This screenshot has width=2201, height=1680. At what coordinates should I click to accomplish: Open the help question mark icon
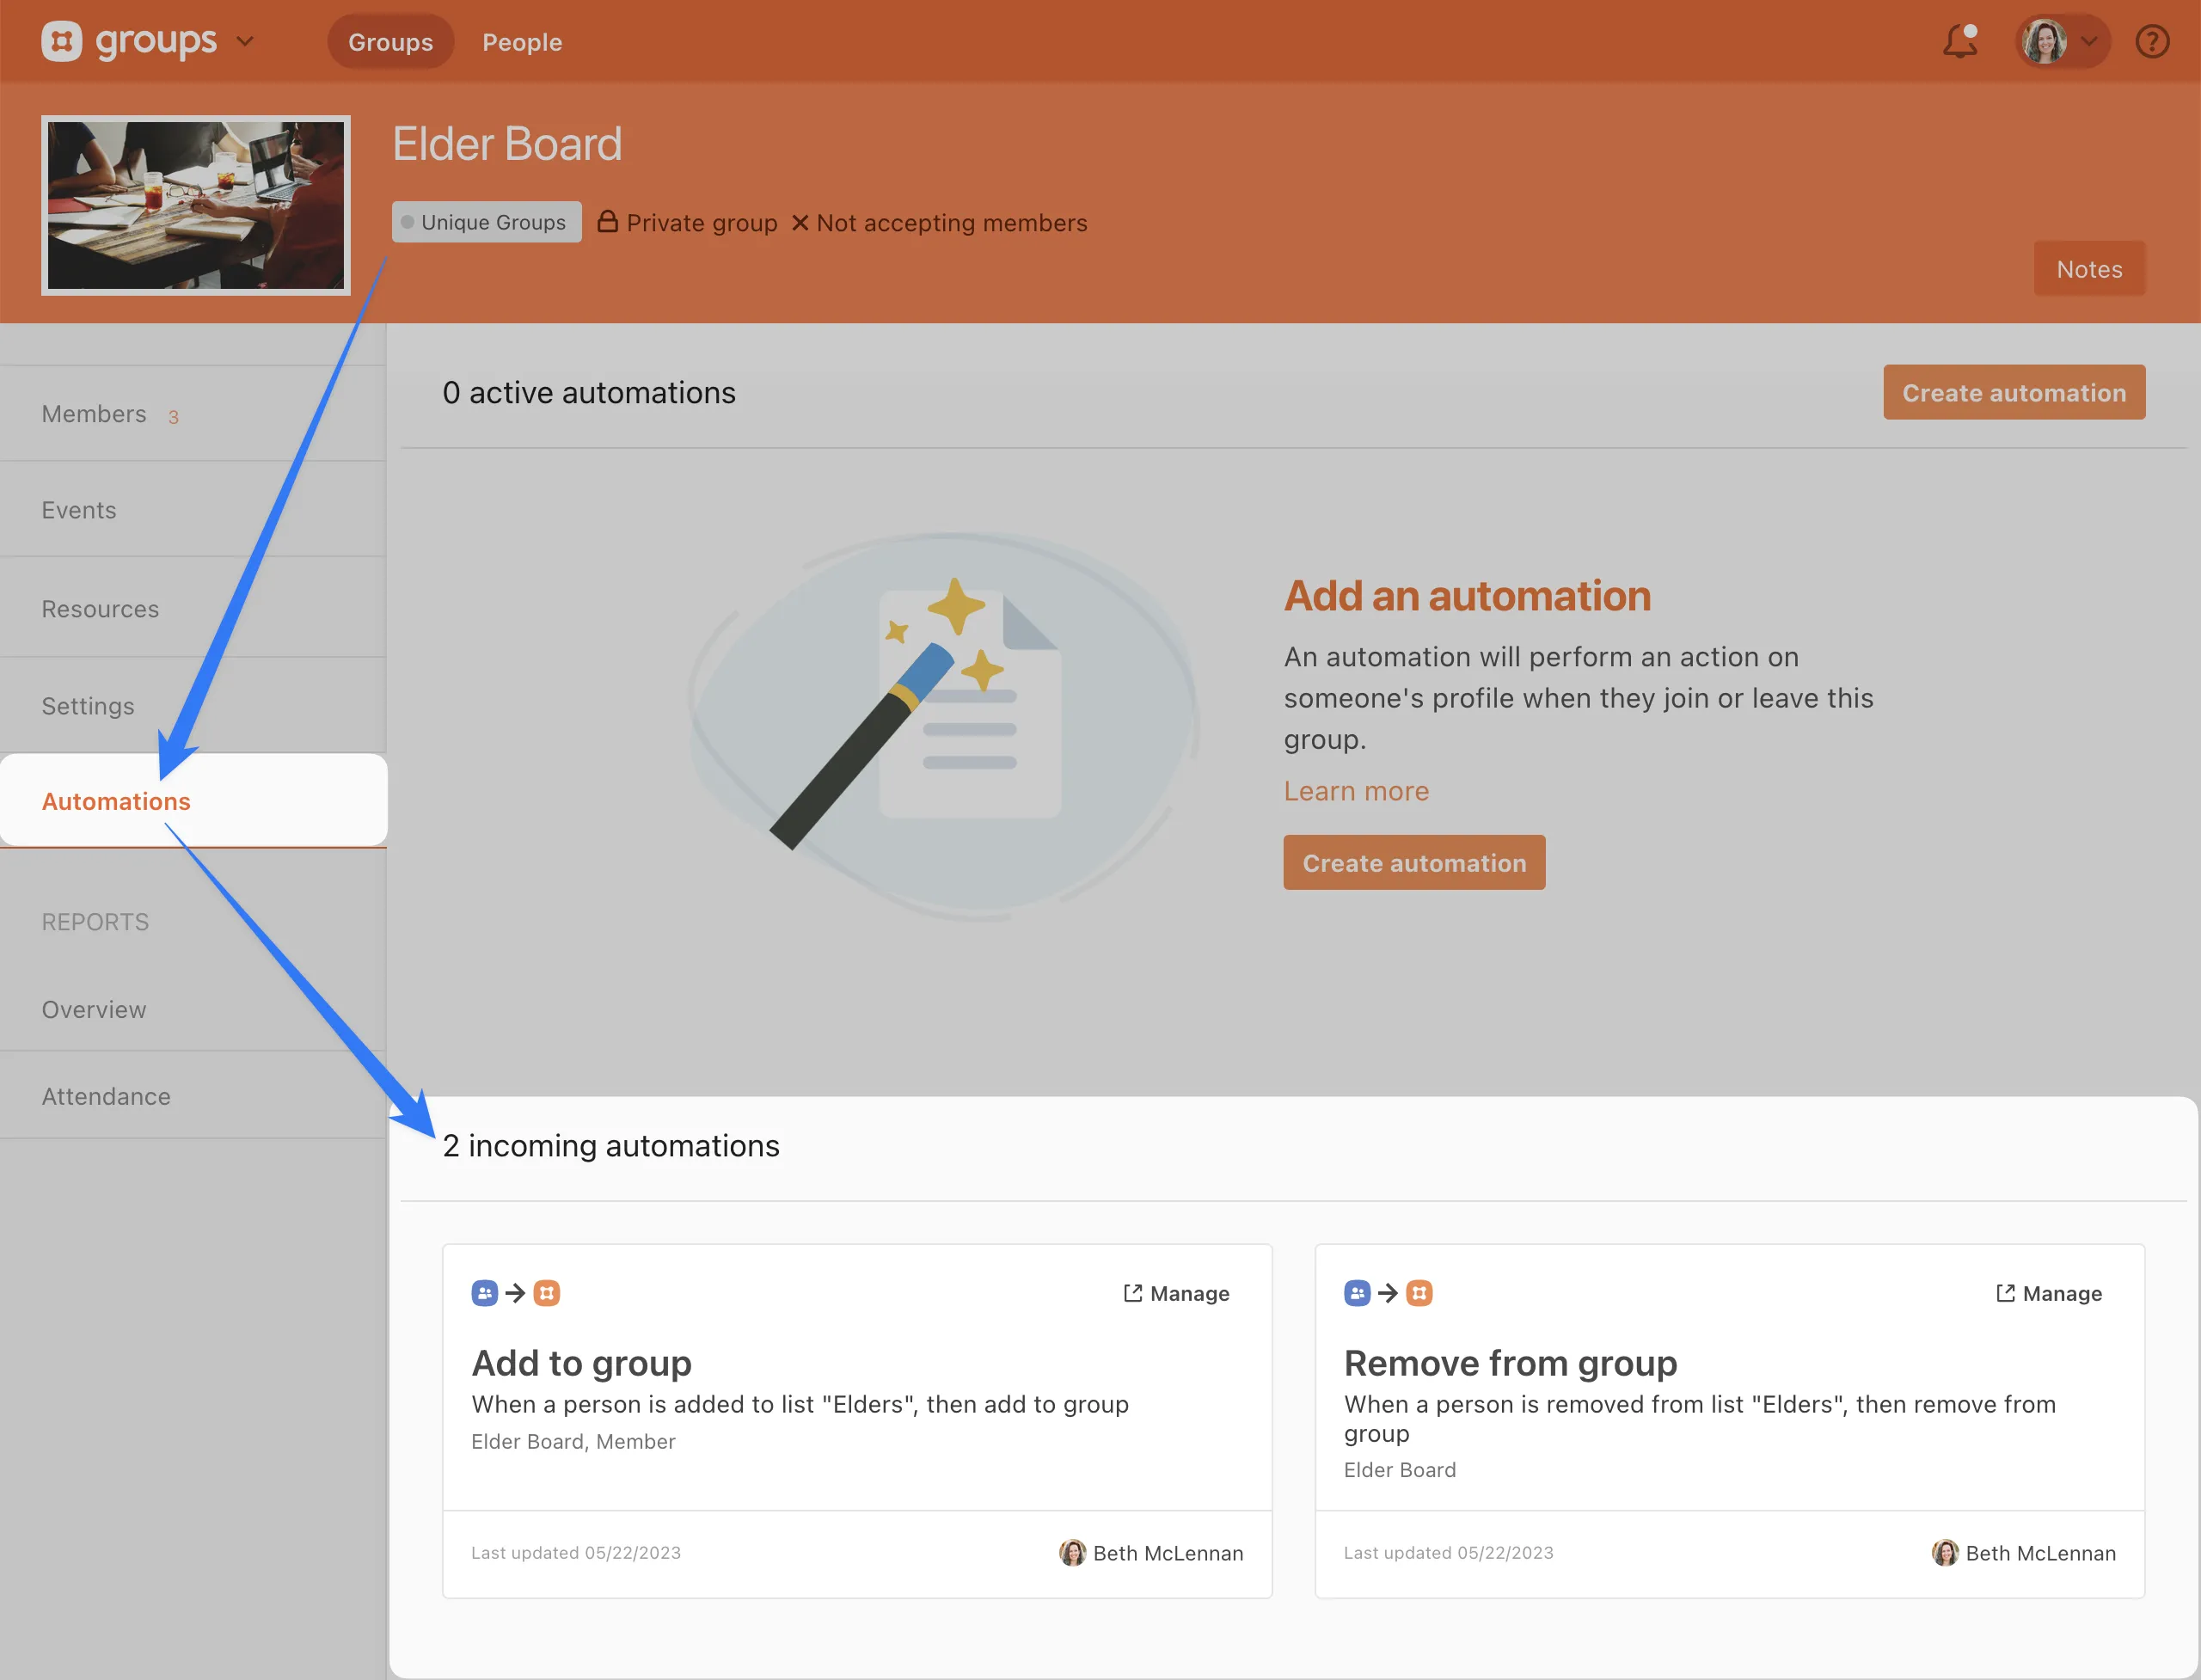[2152, 42]
